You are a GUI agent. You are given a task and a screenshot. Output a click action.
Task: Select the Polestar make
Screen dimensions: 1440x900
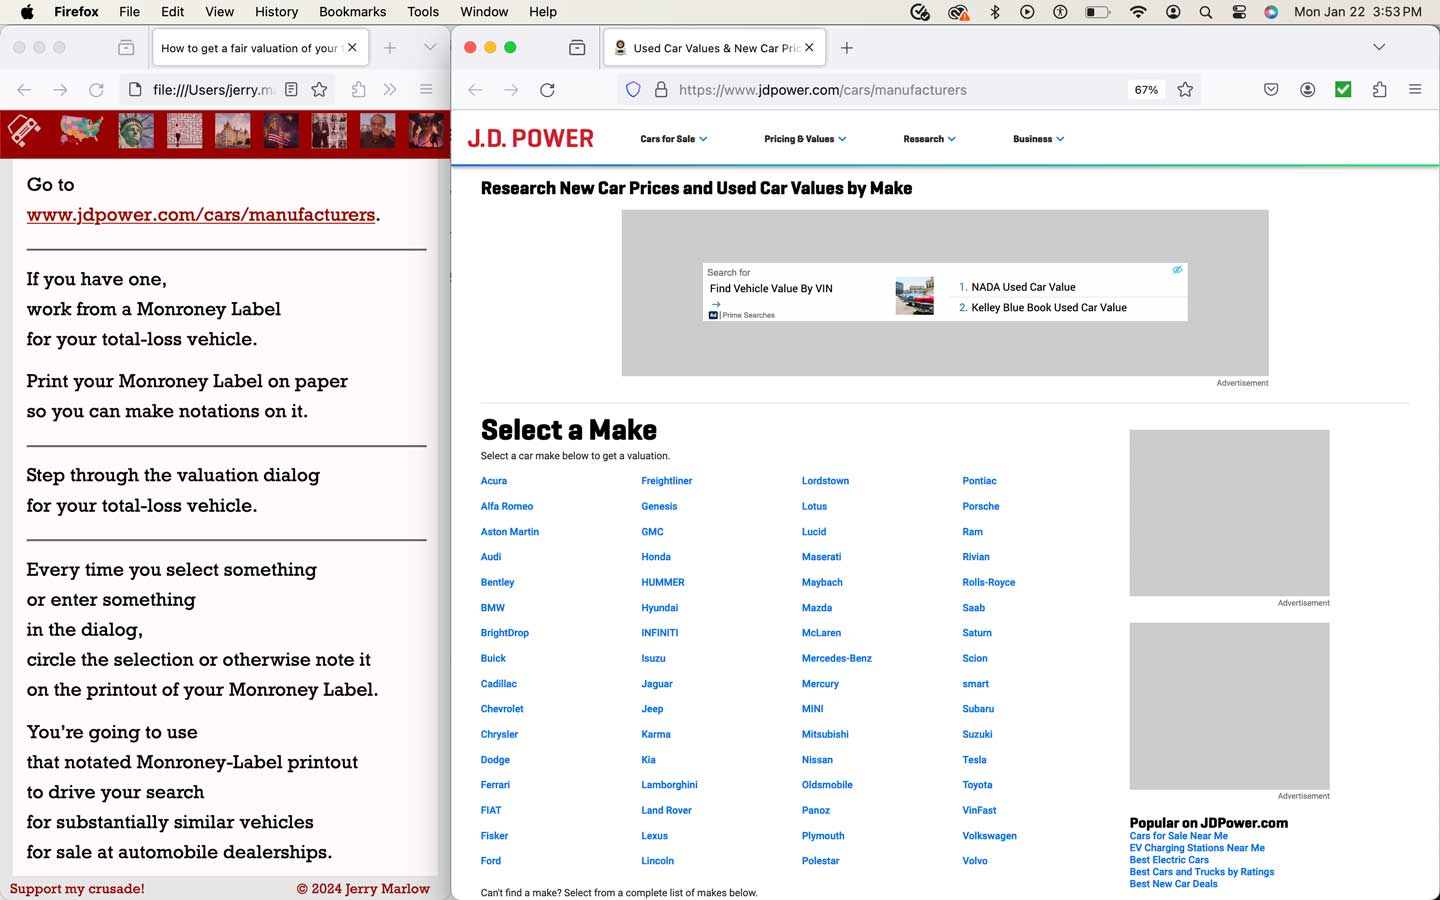click(x=820, y=861)
